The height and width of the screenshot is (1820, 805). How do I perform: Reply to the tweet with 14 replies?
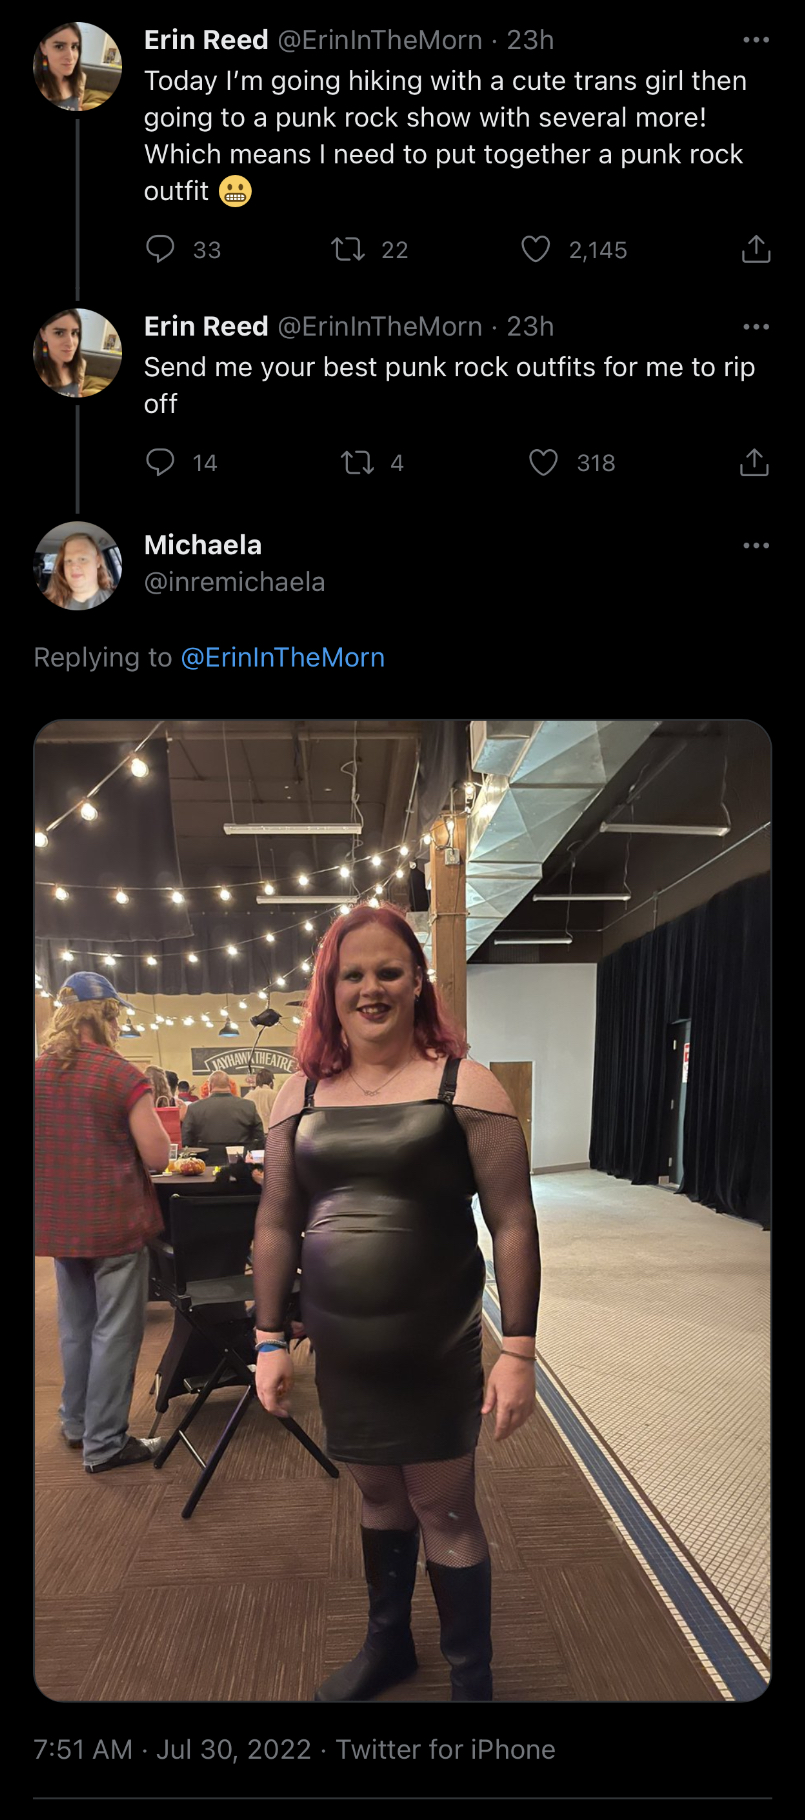coord(160,462)
